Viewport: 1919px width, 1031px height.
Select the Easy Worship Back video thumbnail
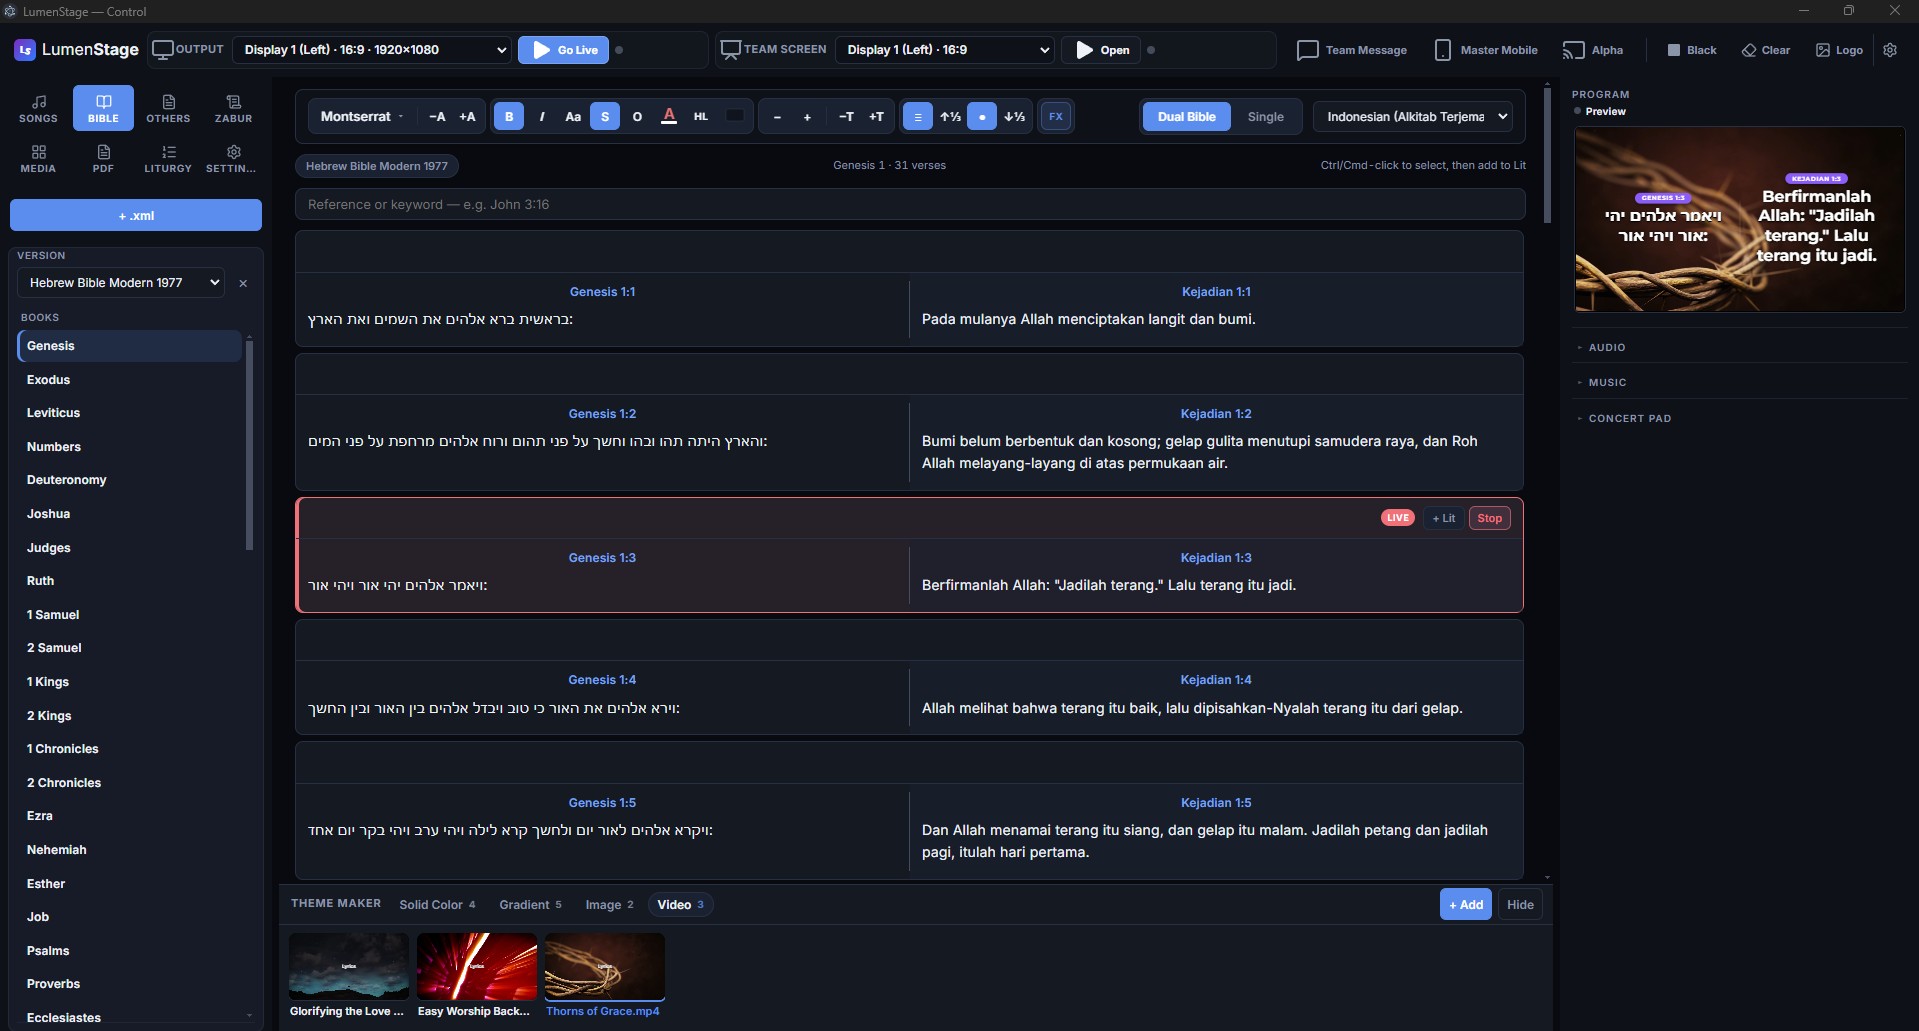(476, 967)
